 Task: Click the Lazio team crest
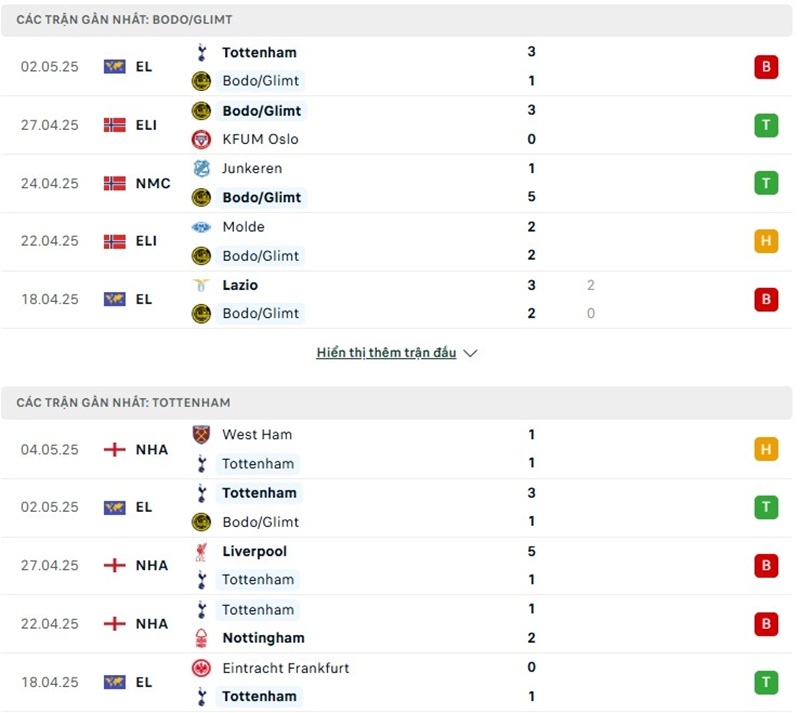(201, 285)
